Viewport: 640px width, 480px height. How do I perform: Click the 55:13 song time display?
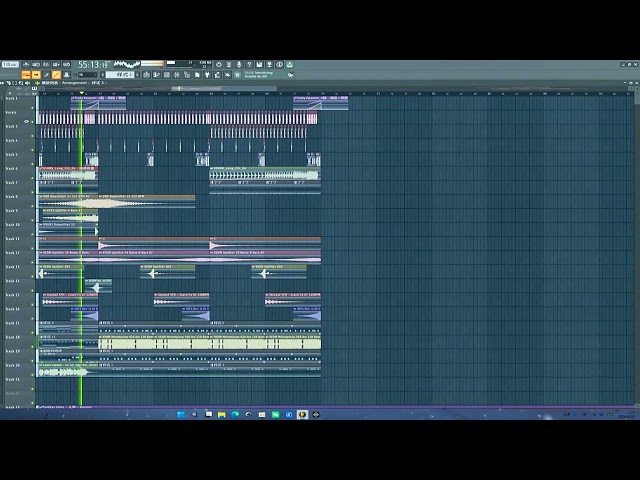click(93, 64)
